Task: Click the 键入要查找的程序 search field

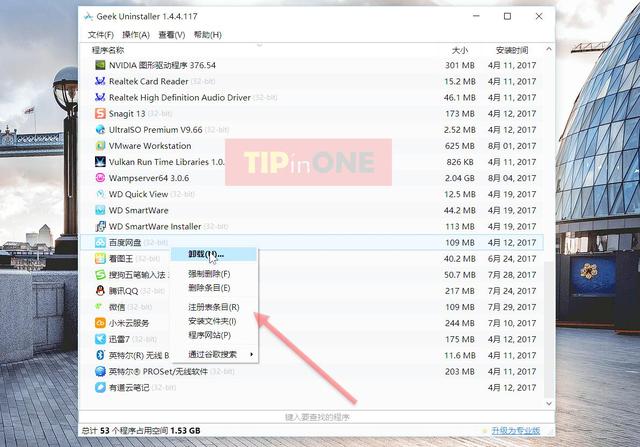Action: pyautogui.click(x=317, y=417)
